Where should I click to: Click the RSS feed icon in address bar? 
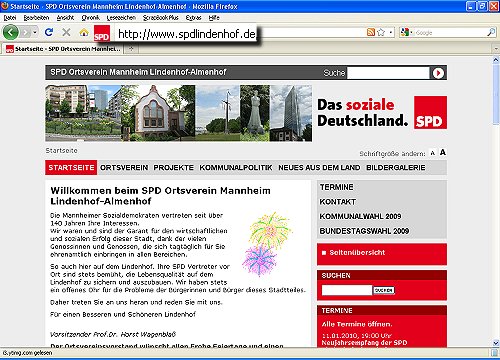click(x=371, y=32)
